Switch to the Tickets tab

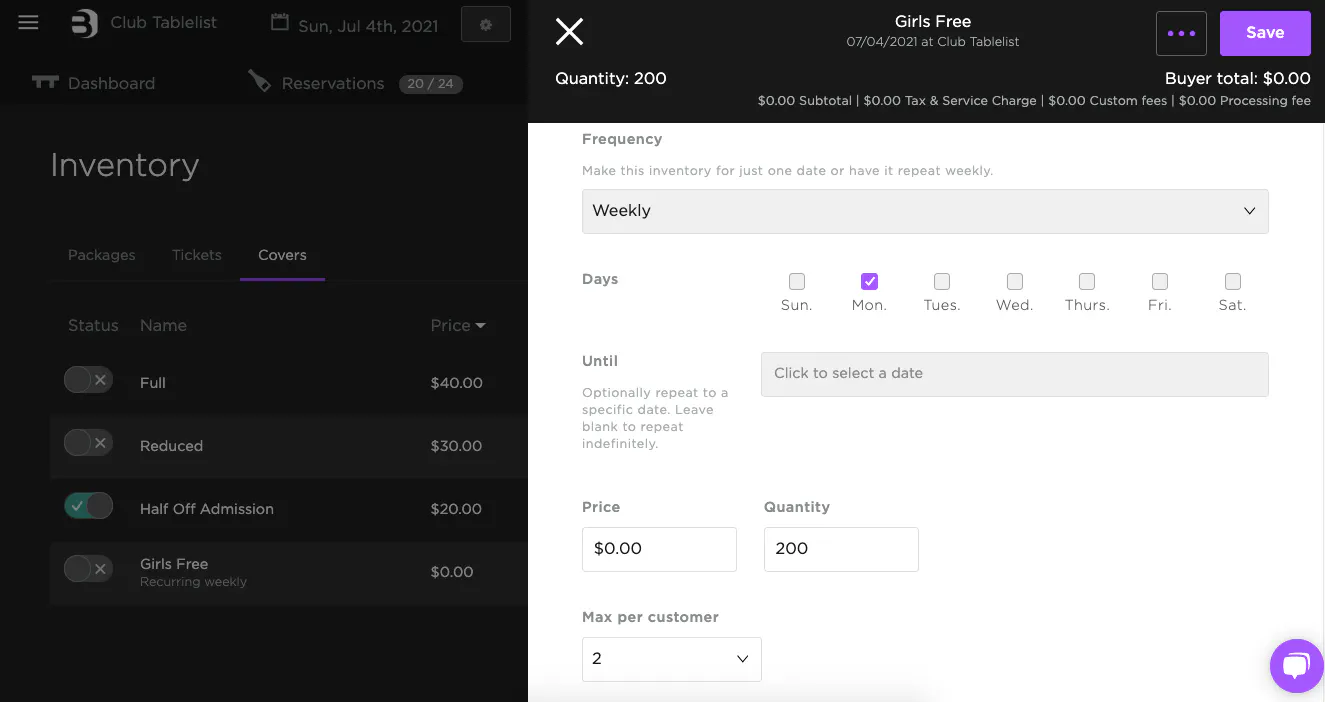click(197, 255)
